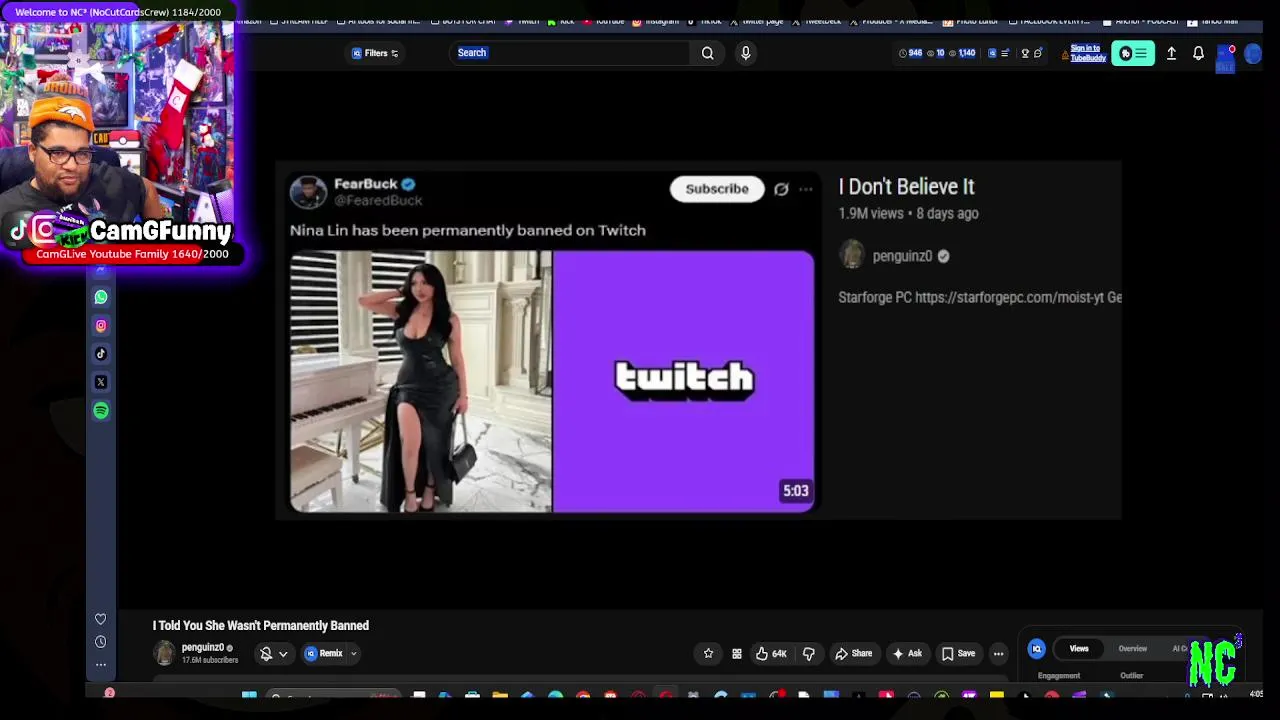Select the Overview tab in vidIQ panel
Screen dimensions: 1280x720
point(1132,649)
